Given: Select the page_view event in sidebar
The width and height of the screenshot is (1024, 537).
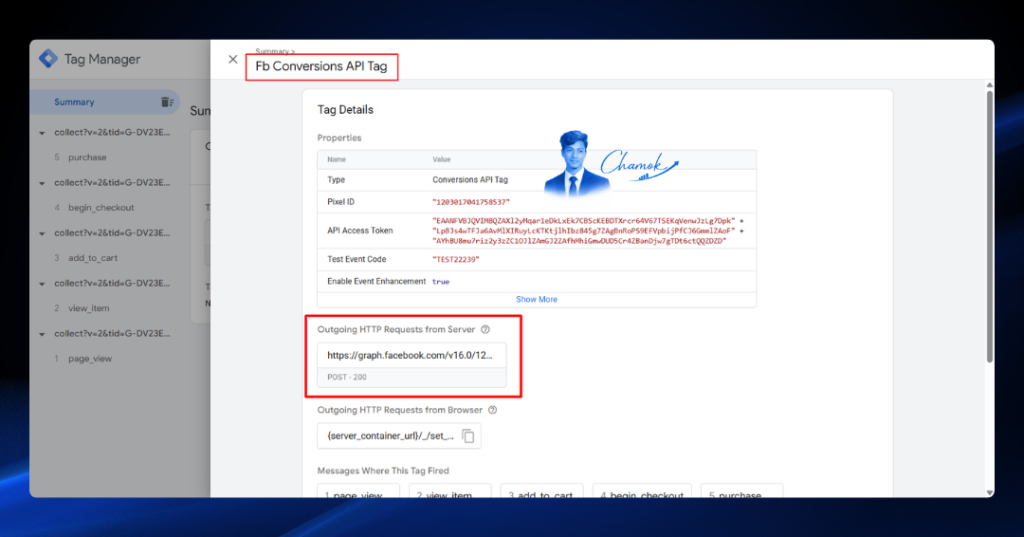Looking at the screenshot, I should pos(90,359).
